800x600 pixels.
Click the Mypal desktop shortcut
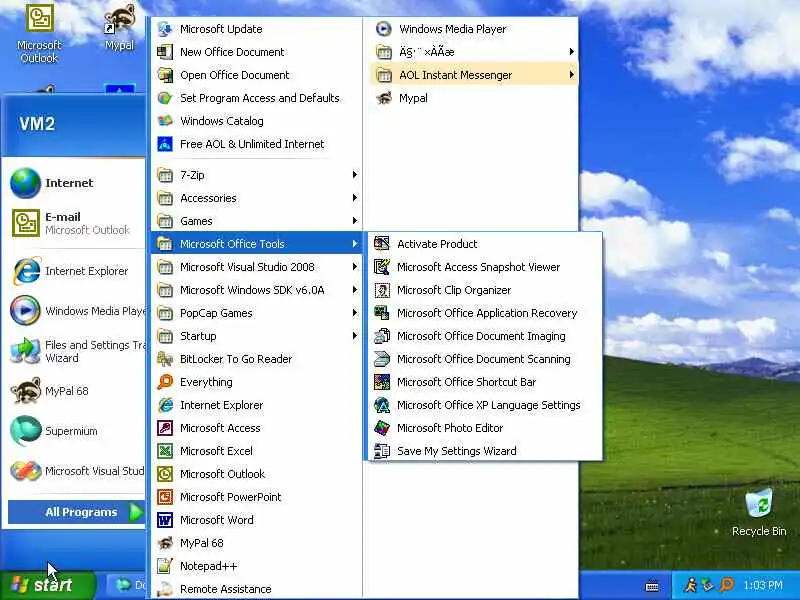coord(119,27)
